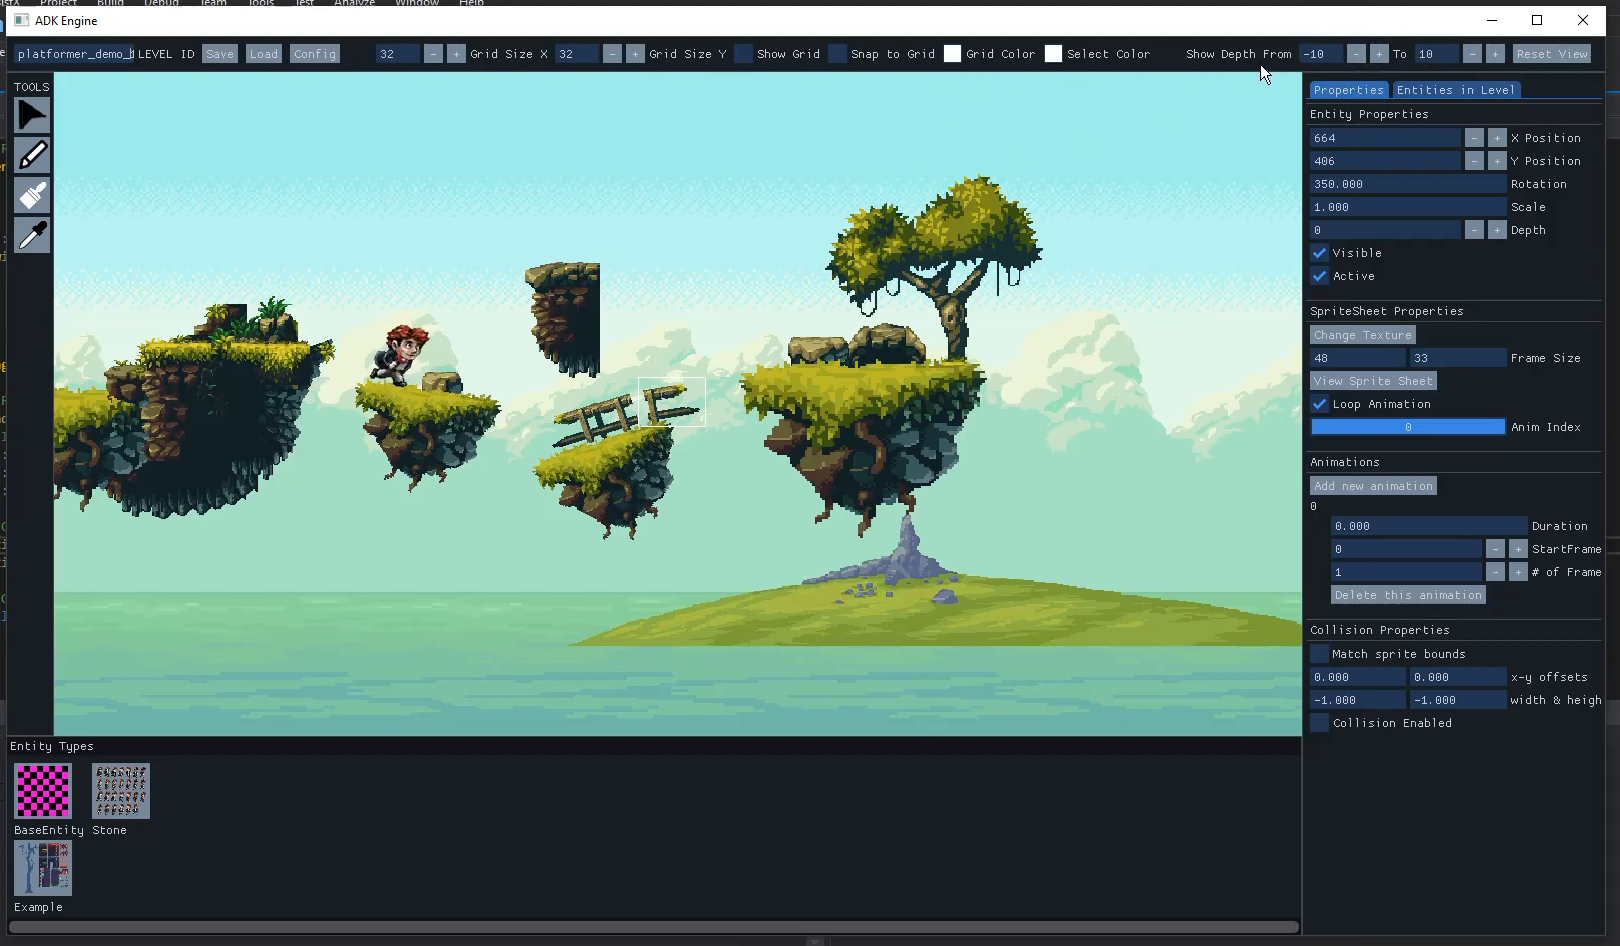Select the BaseEntity entity type thumbnail
1620x946 pixels.
pyautogui.click(x=43, y=791)
